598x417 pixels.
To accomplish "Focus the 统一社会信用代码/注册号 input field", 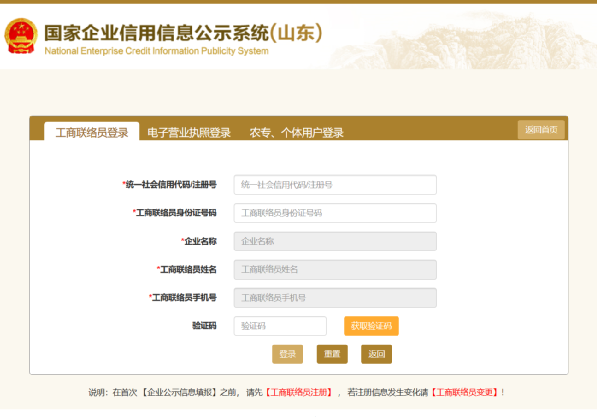I will pyautogui.click(x=335, y=185).
